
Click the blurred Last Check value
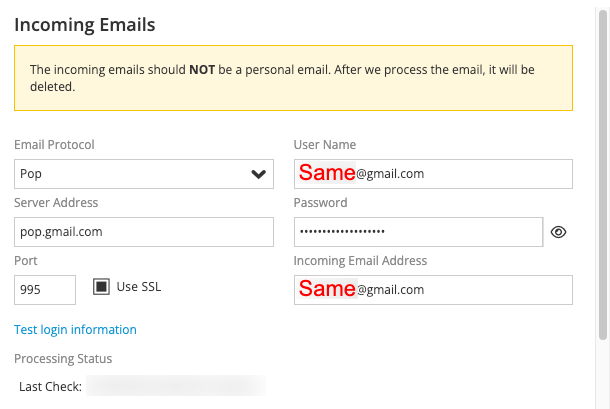(x=176, y=386)
